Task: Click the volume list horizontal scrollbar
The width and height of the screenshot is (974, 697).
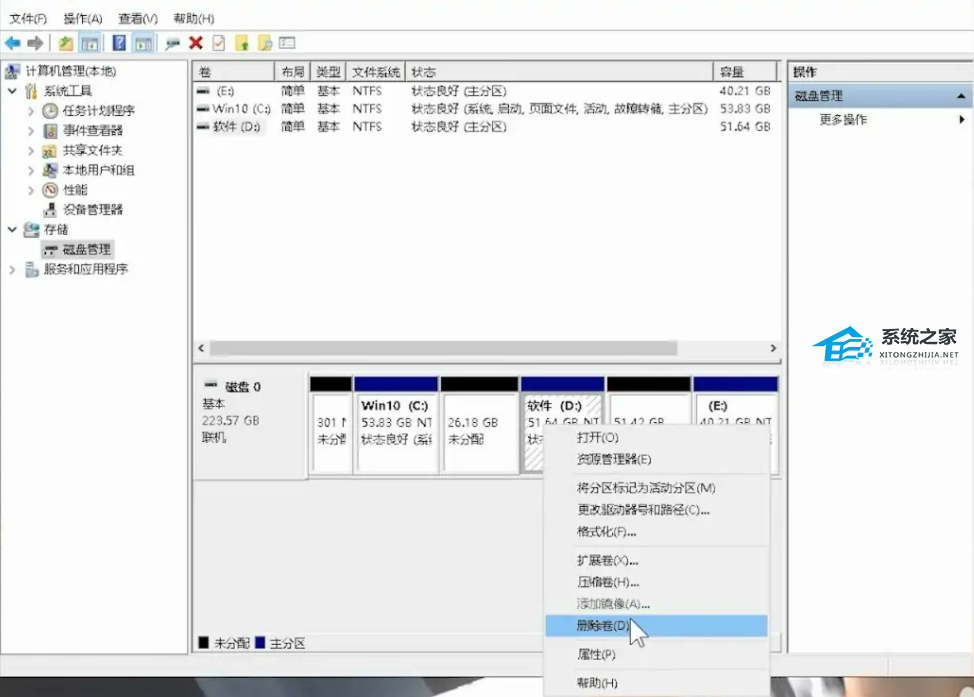Action: pyautogui.click(x=443, y=348)
